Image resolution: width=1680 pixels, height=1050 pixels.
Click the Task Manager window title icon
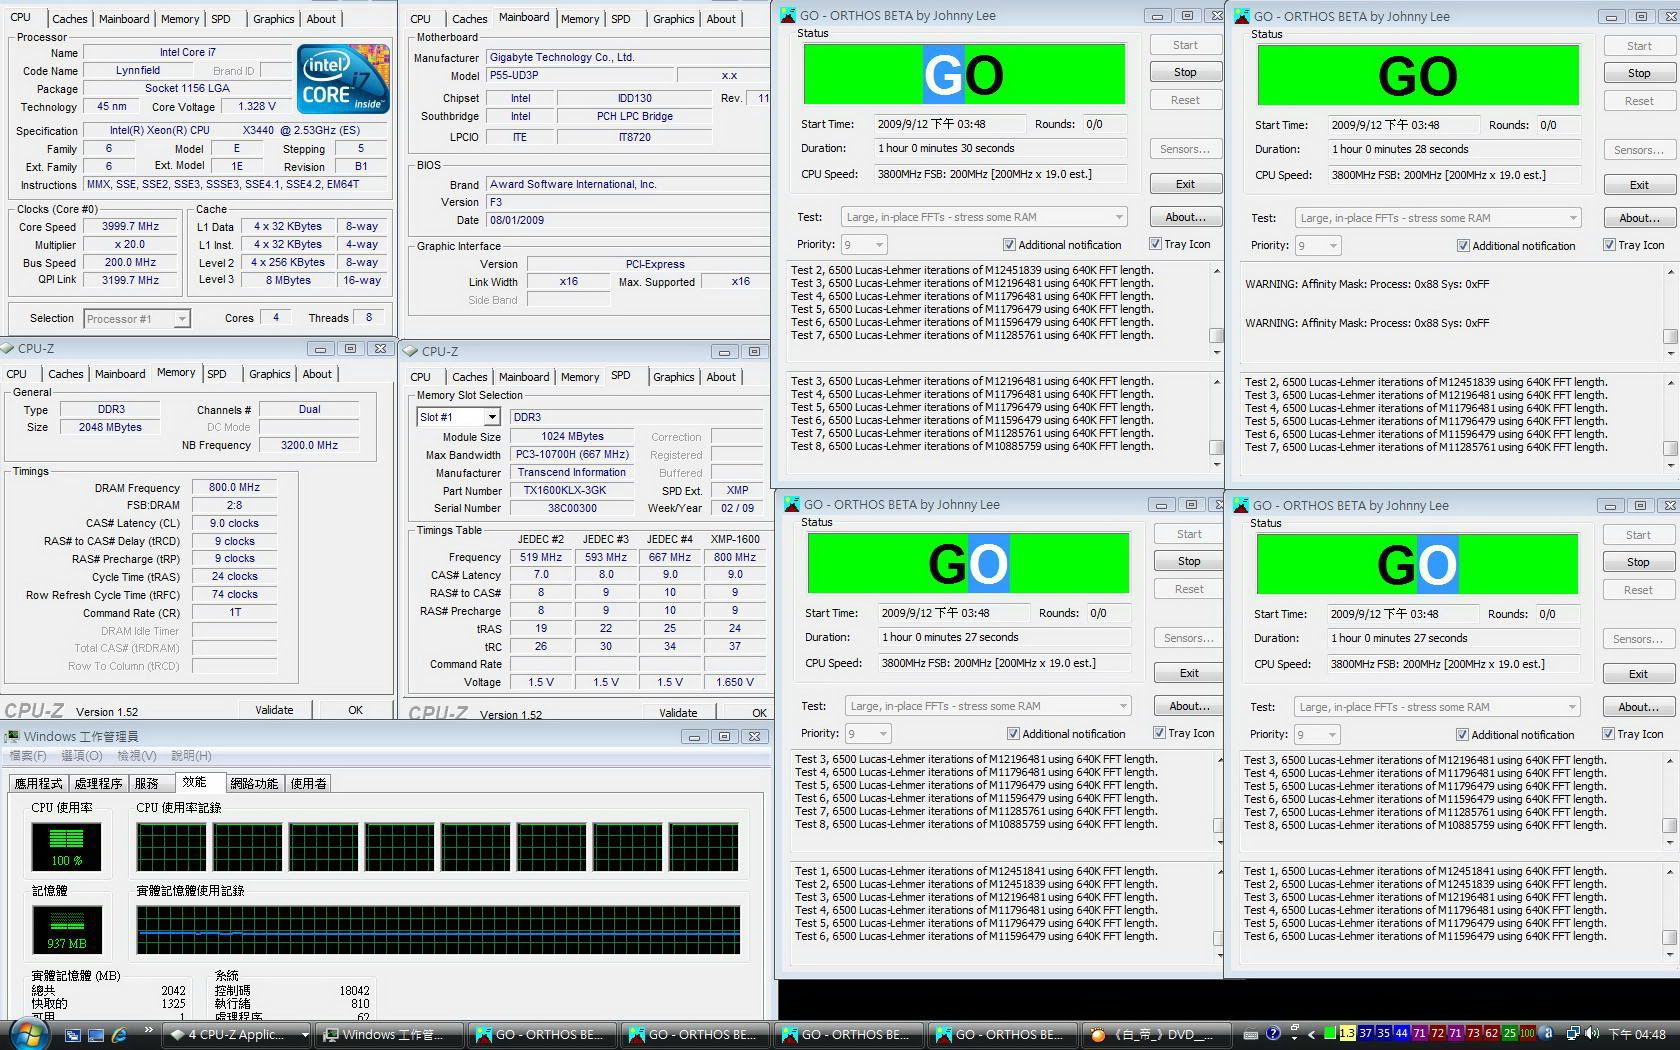(12, 736)
